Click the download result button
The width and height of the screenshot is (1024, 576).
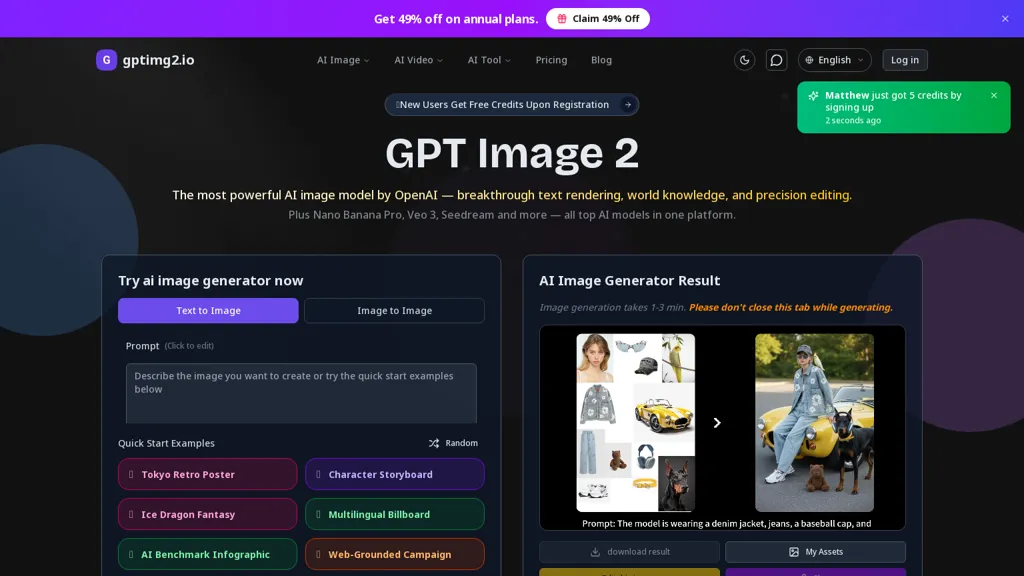point(630,552)
